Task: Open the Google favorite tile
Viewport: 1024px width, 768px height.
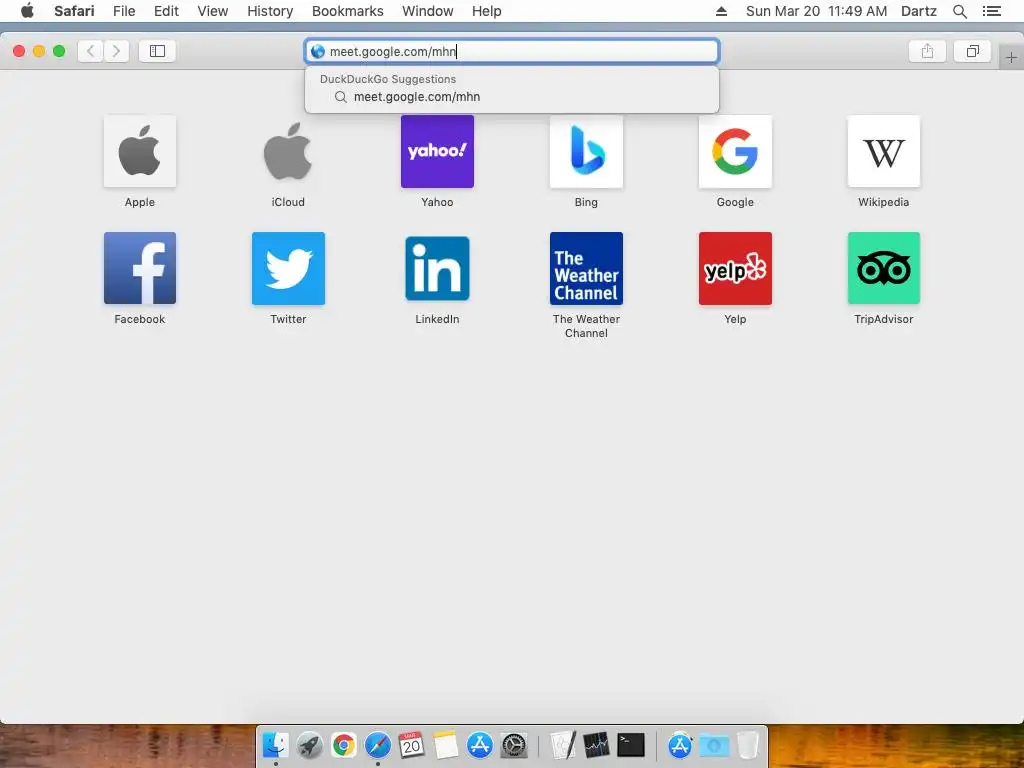Action: point(735,152)
